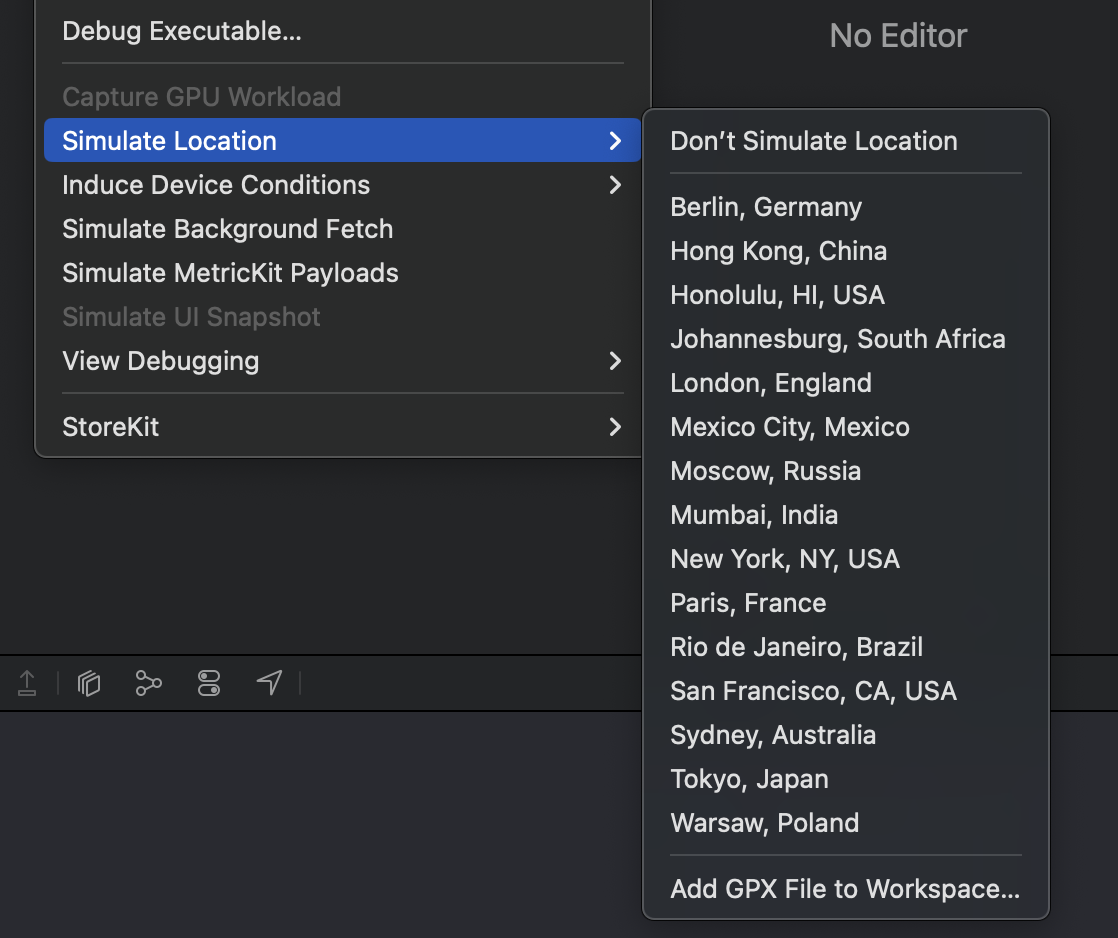Screen dimensions: 1118x938
Task: Select Simulate Background Fetch
Action: click(343, 229)
